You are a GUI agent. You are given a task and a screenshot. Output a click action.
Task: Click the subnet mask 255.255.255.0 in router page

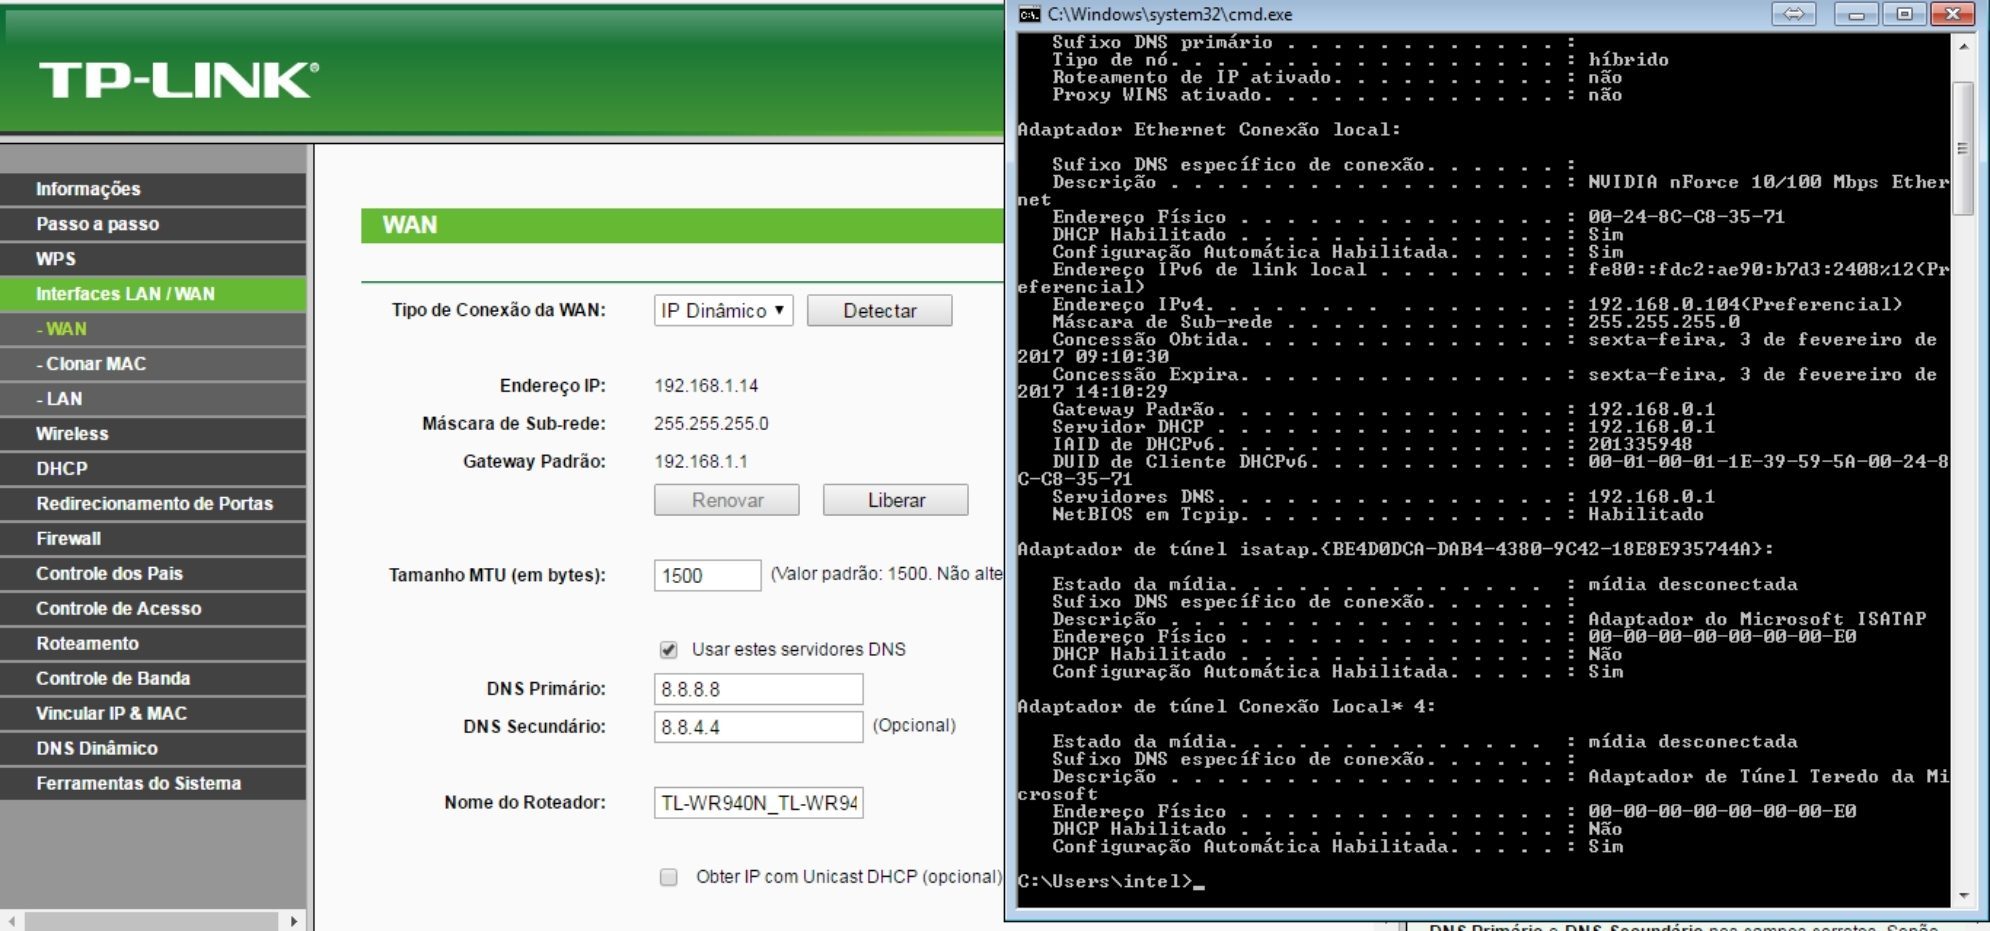pos(711,424)
